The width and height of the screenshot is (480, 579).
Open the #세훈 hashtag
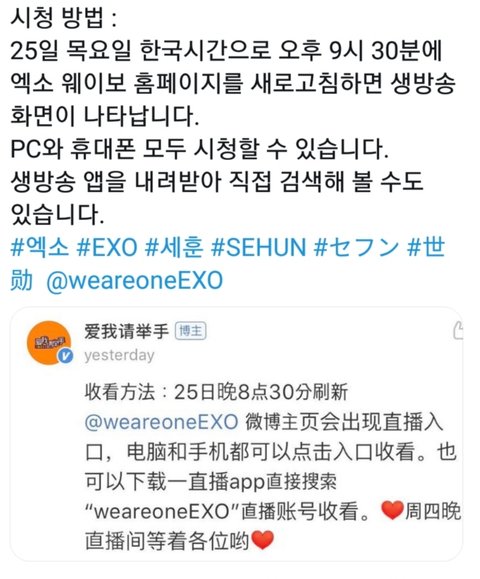tap(174, 247)
